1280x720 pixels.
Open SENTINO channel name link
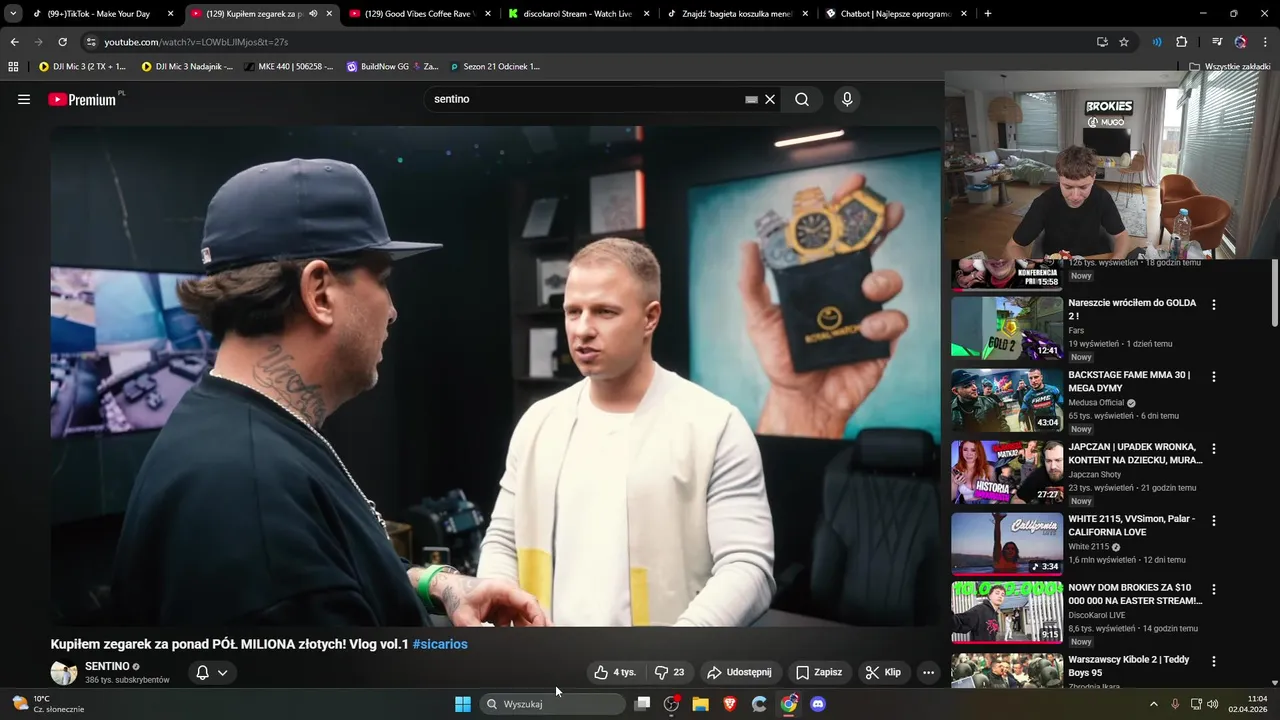[107, 666]
